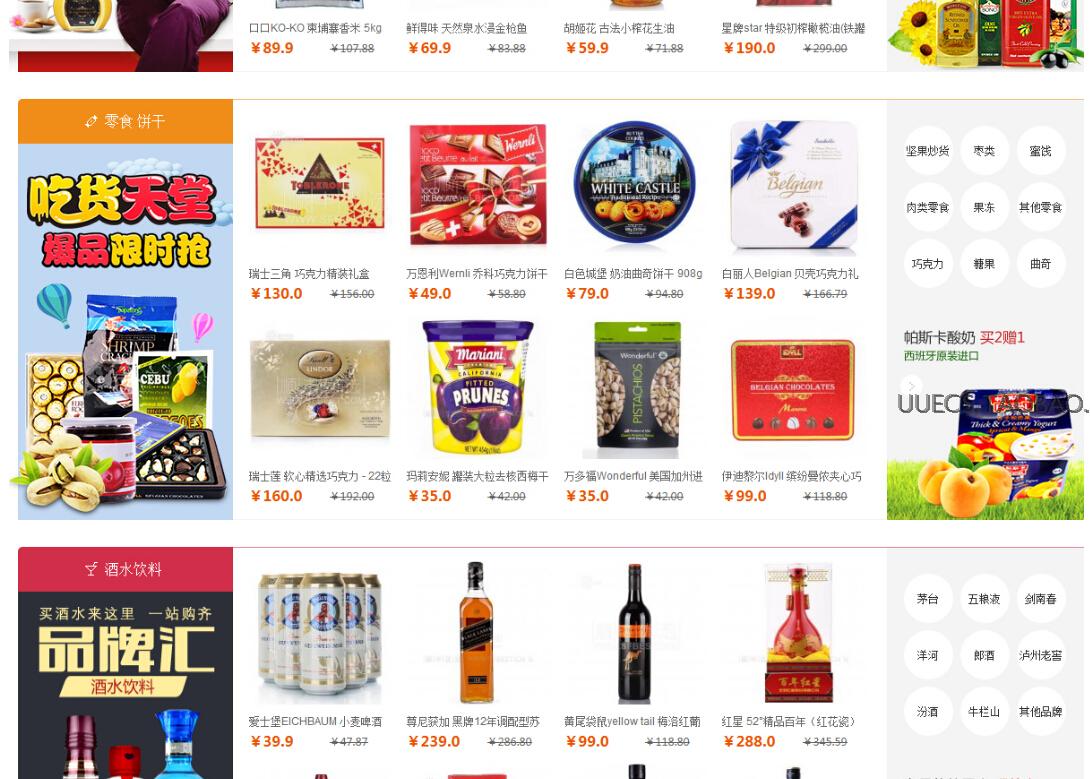Open 爱士堡EICHBAUM 小麦啤酒 product link

(315, 721)
